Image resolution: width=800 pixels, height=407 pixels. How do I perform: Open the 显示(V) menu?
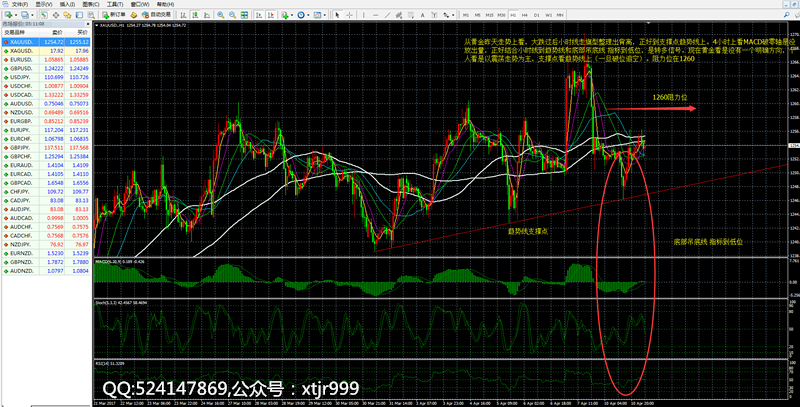[44, 4]
